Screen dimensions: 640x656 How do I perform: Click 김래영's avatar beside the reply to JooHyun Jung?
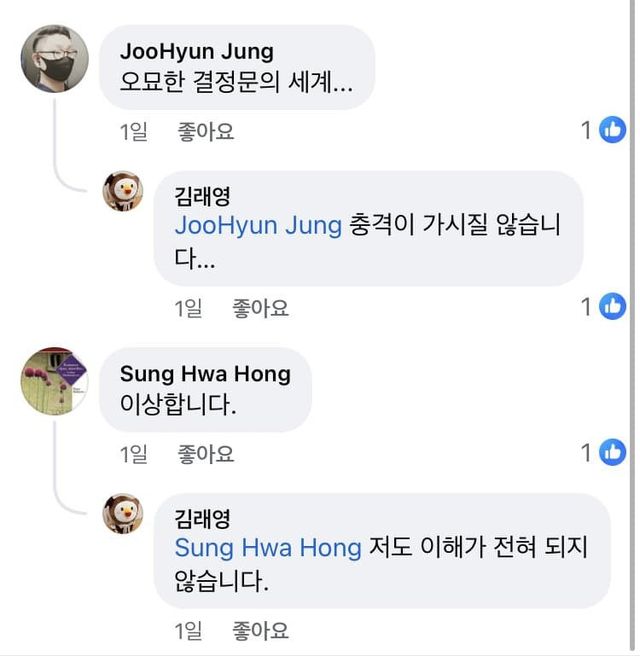124,190
